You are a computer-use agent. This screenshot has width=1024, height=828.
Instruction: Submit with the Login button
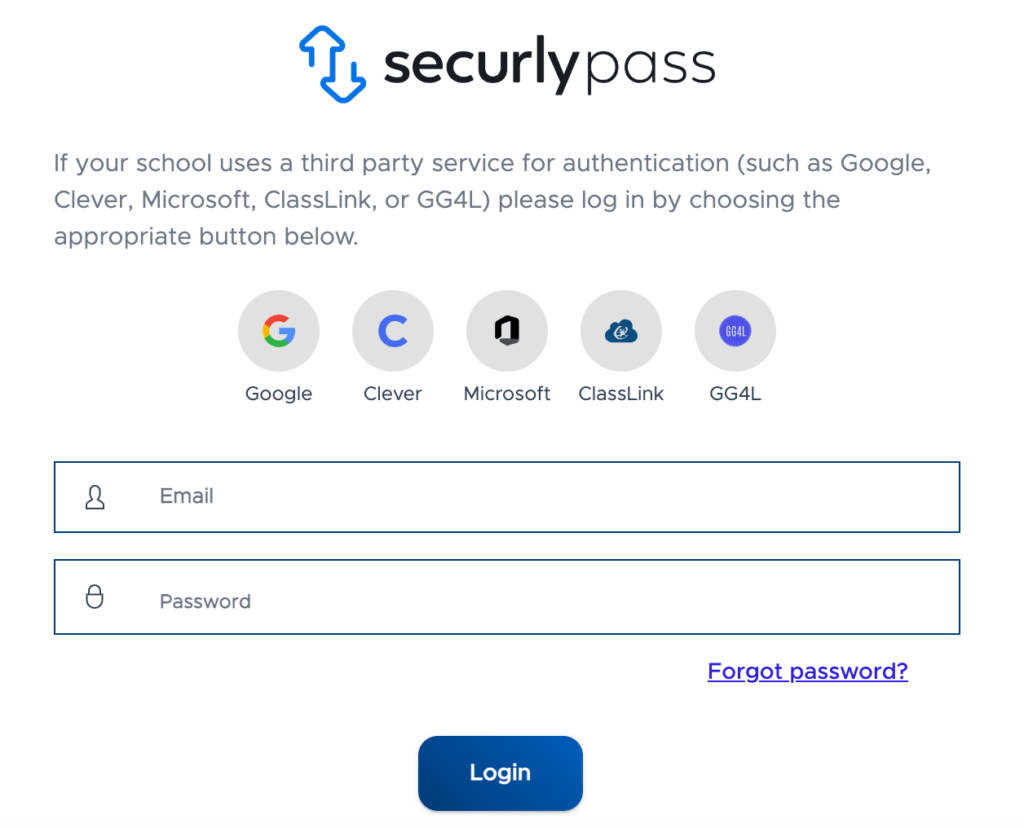coord(500,773)
